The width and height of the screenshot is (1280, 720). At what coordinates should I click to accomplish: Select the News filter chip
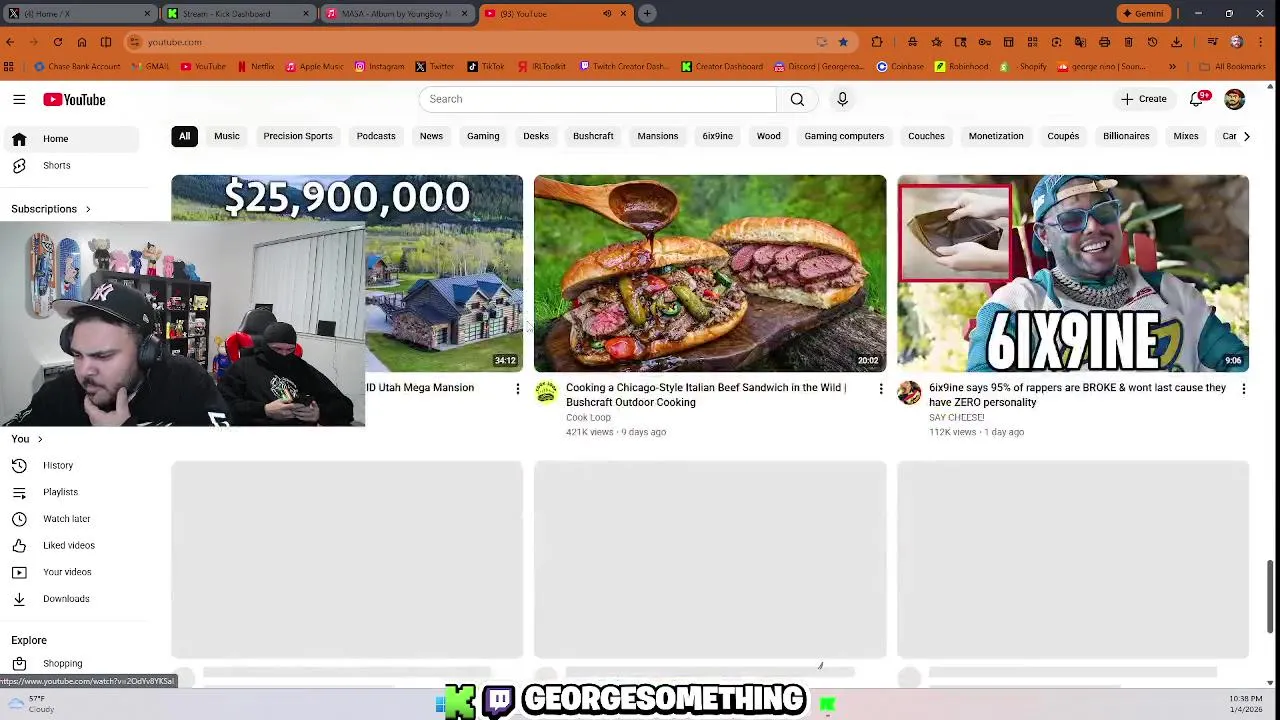click(x=431, y=136)
